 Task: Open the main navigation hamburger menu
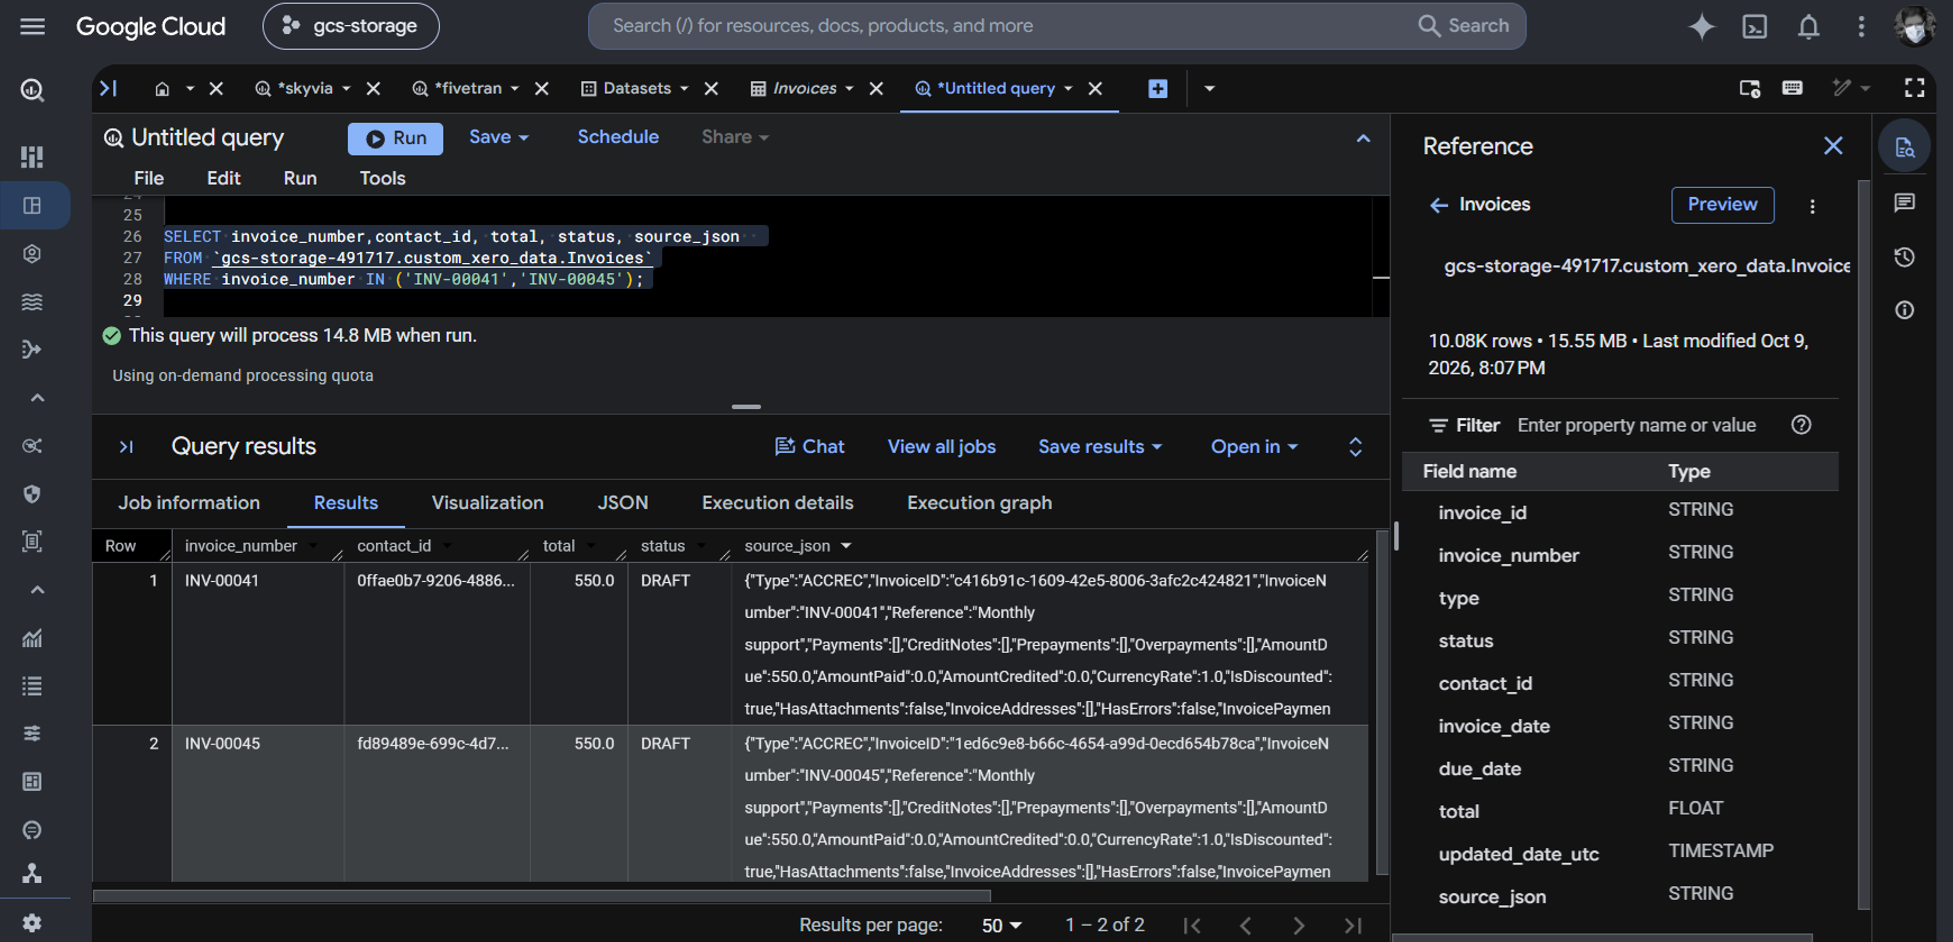tap(32, 26)
